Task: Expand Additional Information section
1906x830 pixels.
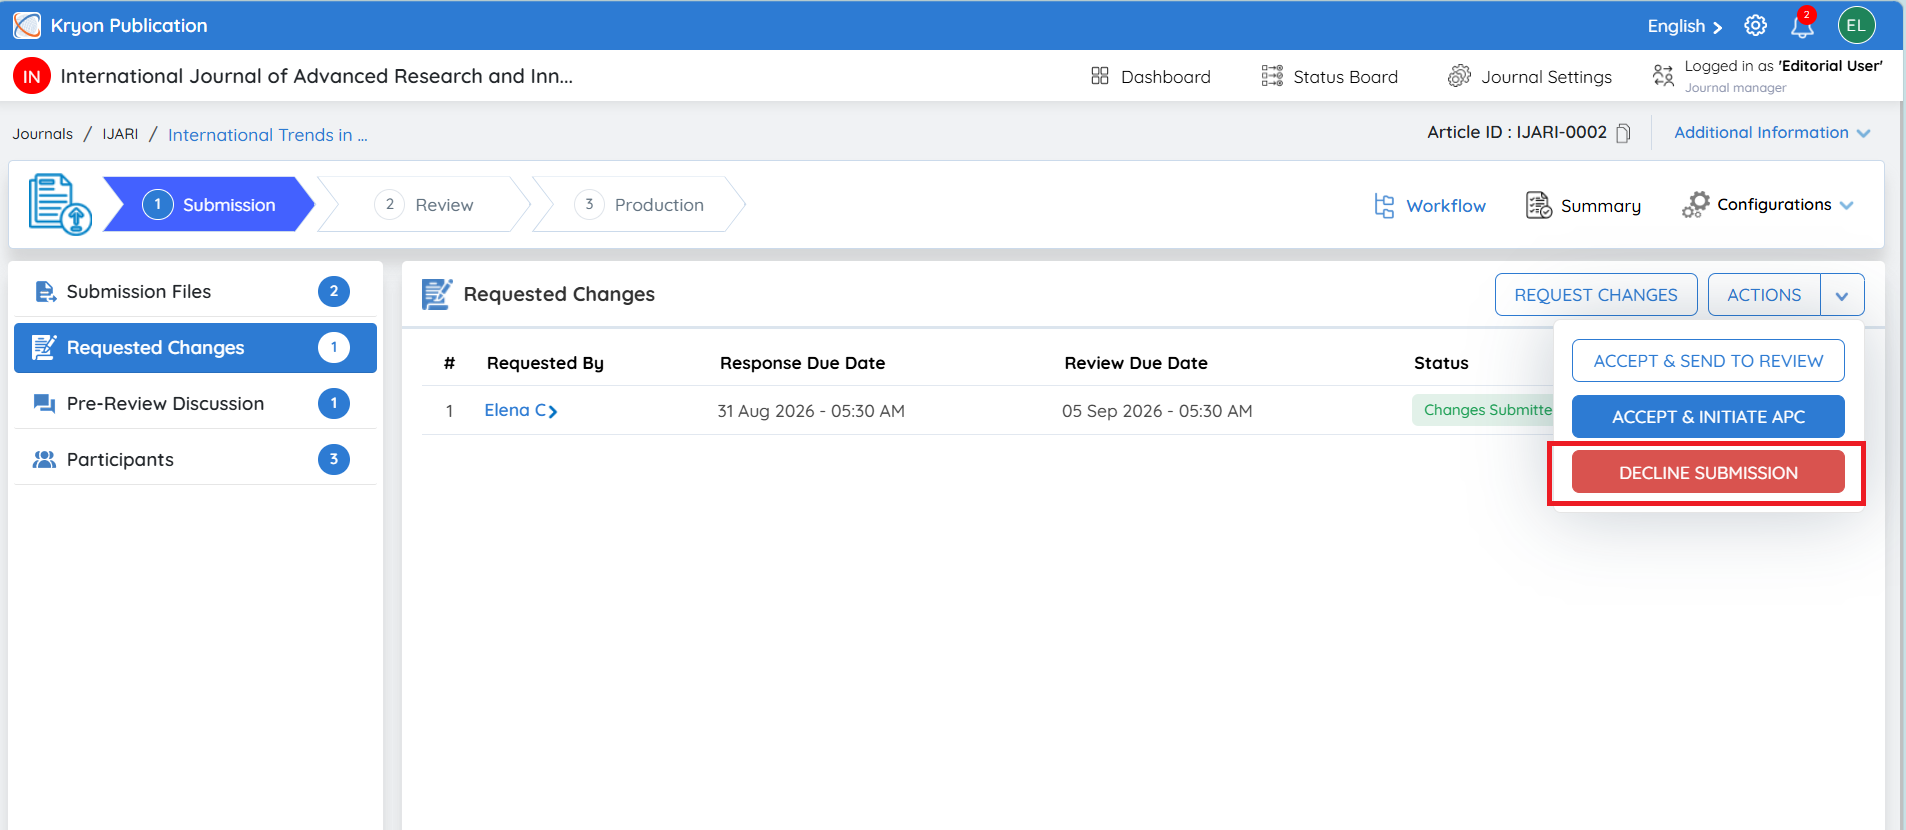Action: 1772,133
